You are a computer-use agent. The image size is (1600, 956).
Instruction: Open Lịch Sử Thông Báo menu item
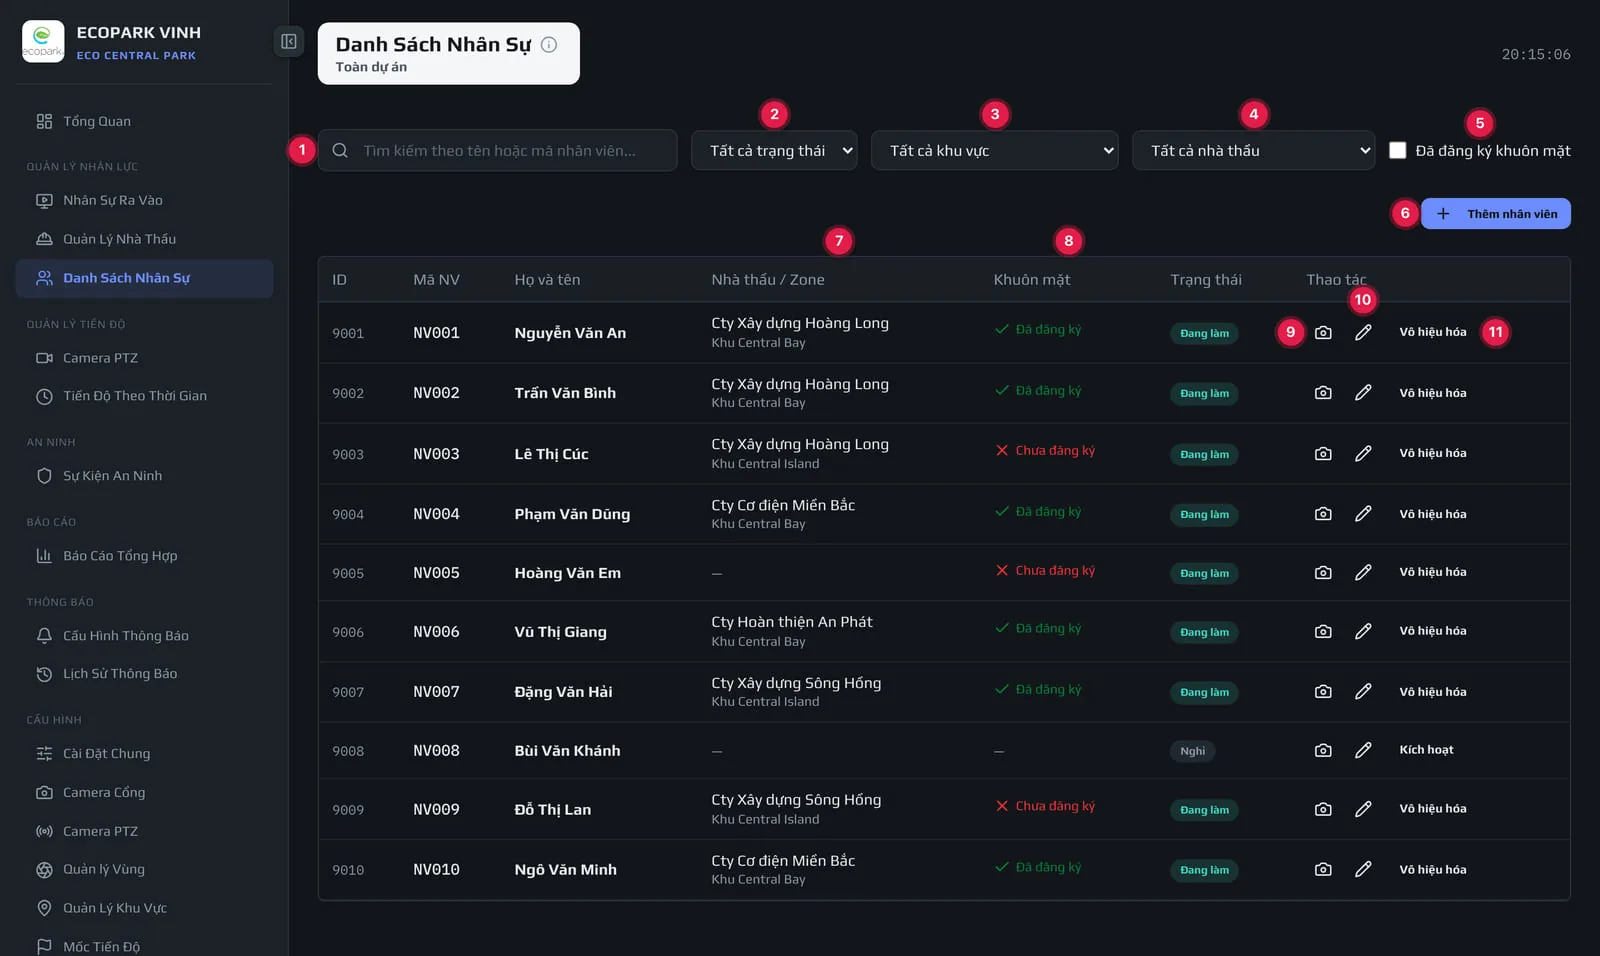(x=144, y=674)
